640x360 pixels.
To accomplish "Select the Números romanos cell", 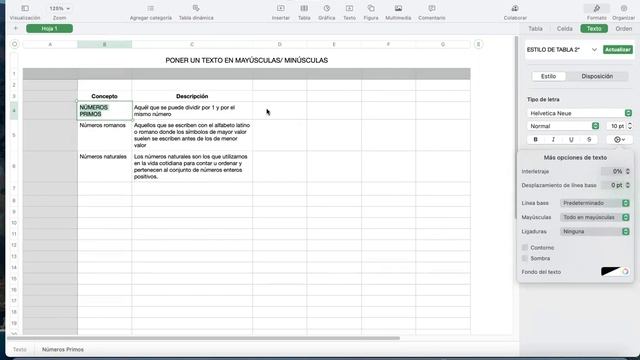I will coord(104,135).
